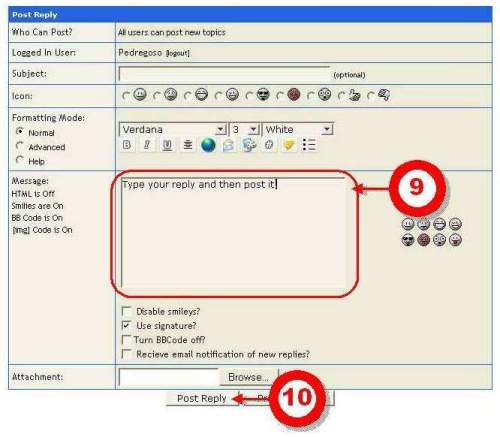
Task: Click inside the Message text area
Action: [233, 233]
